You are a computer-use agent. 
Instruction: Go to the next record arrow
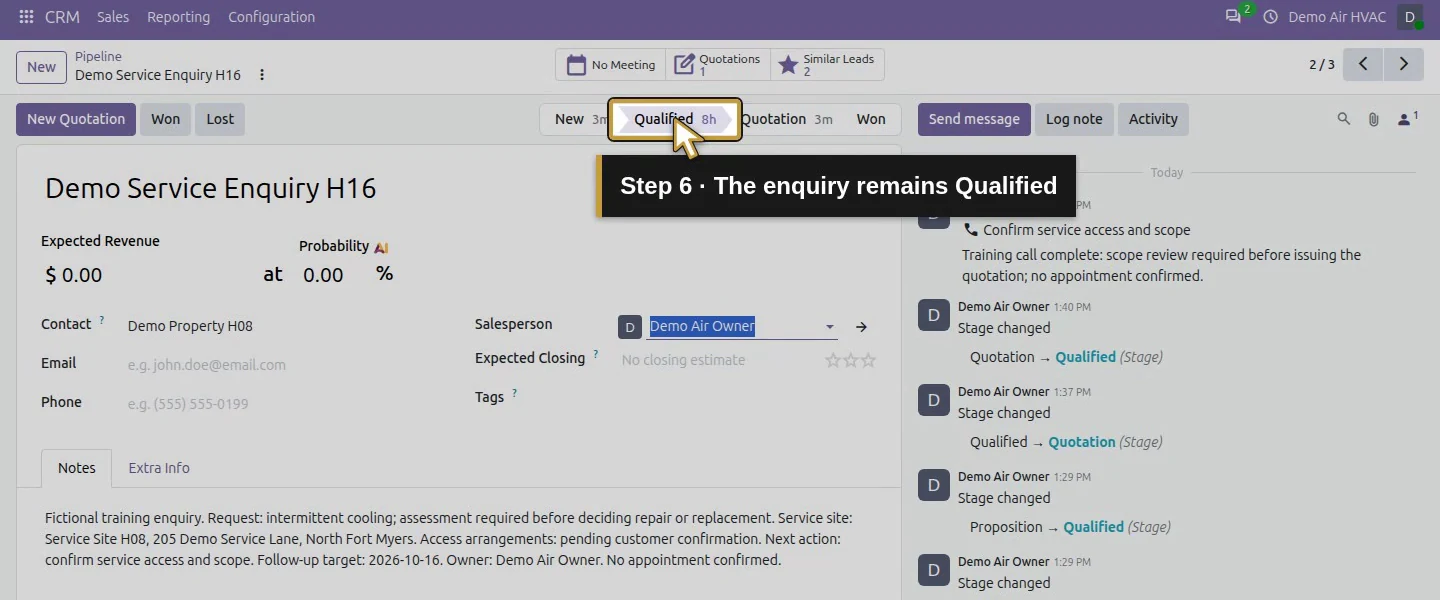(x=1404, y=64)
